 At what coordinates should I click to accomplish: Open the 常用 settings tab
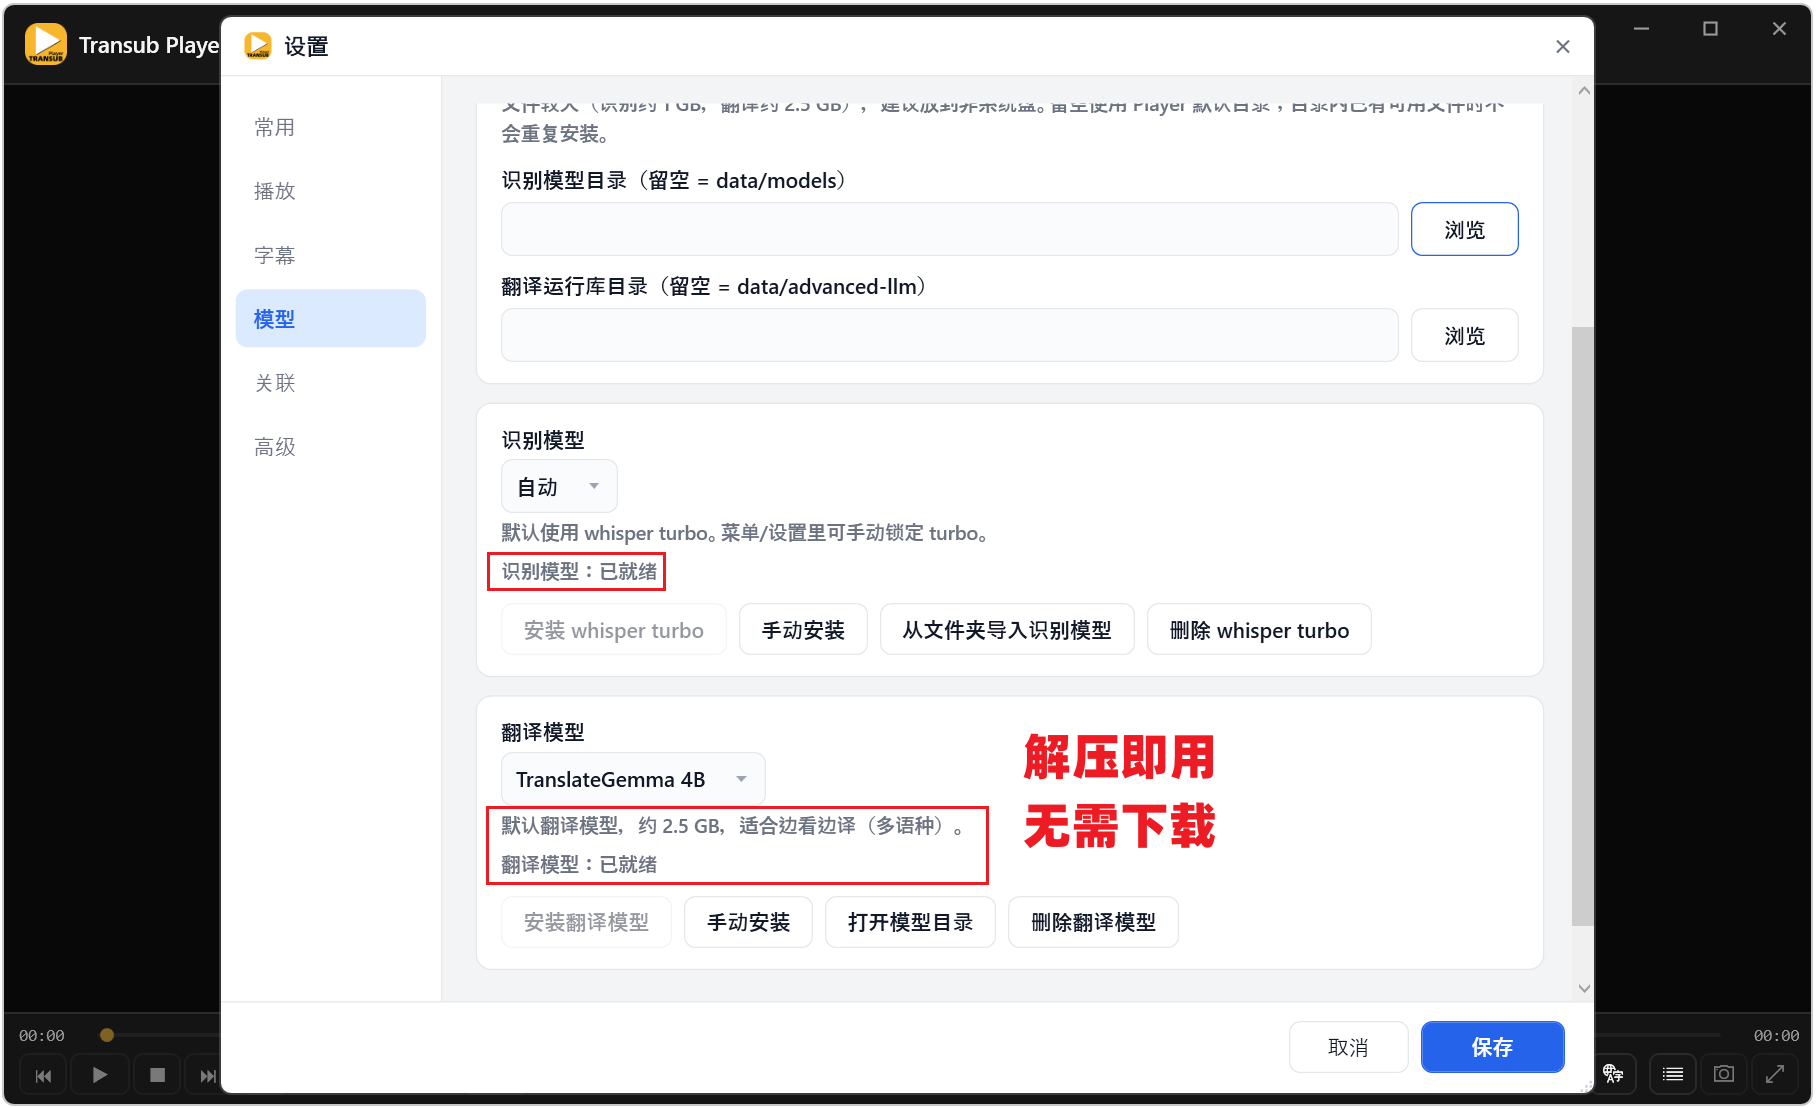tap(331, 127)
